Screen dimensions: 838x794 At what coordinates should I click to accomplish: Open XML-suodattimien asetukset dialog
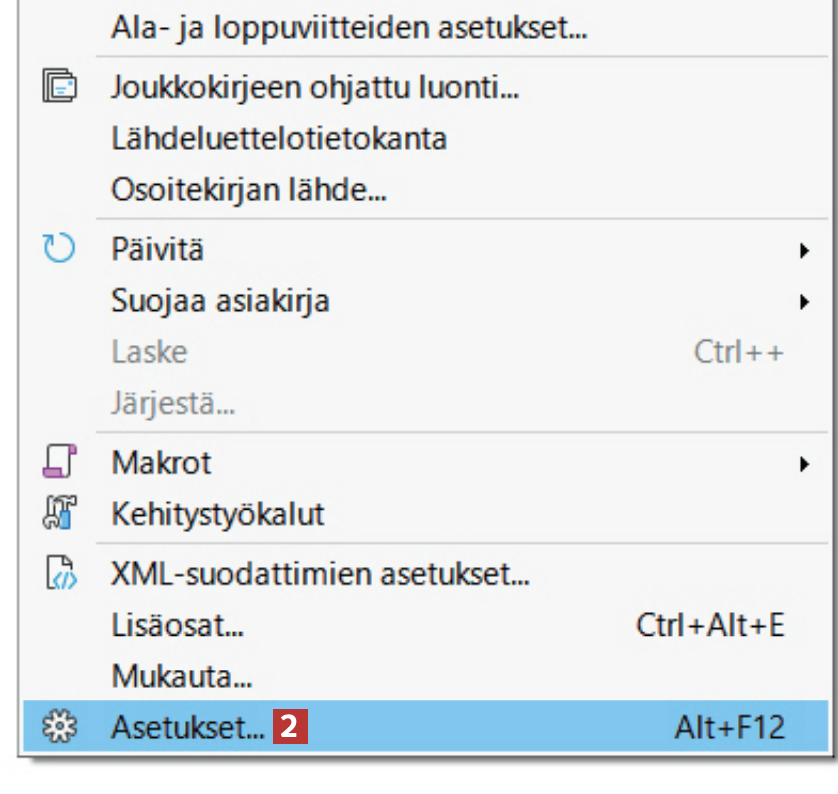[x=320, y=575]
